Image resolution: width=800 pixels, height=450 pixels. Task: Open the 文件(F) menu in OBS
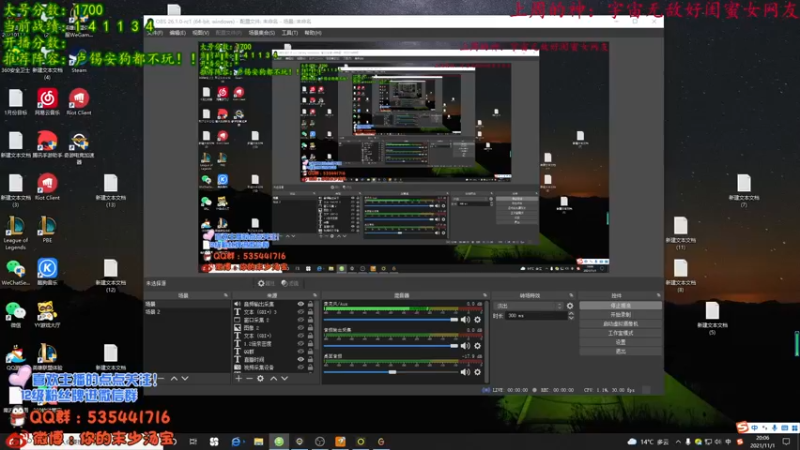[155, 33]
